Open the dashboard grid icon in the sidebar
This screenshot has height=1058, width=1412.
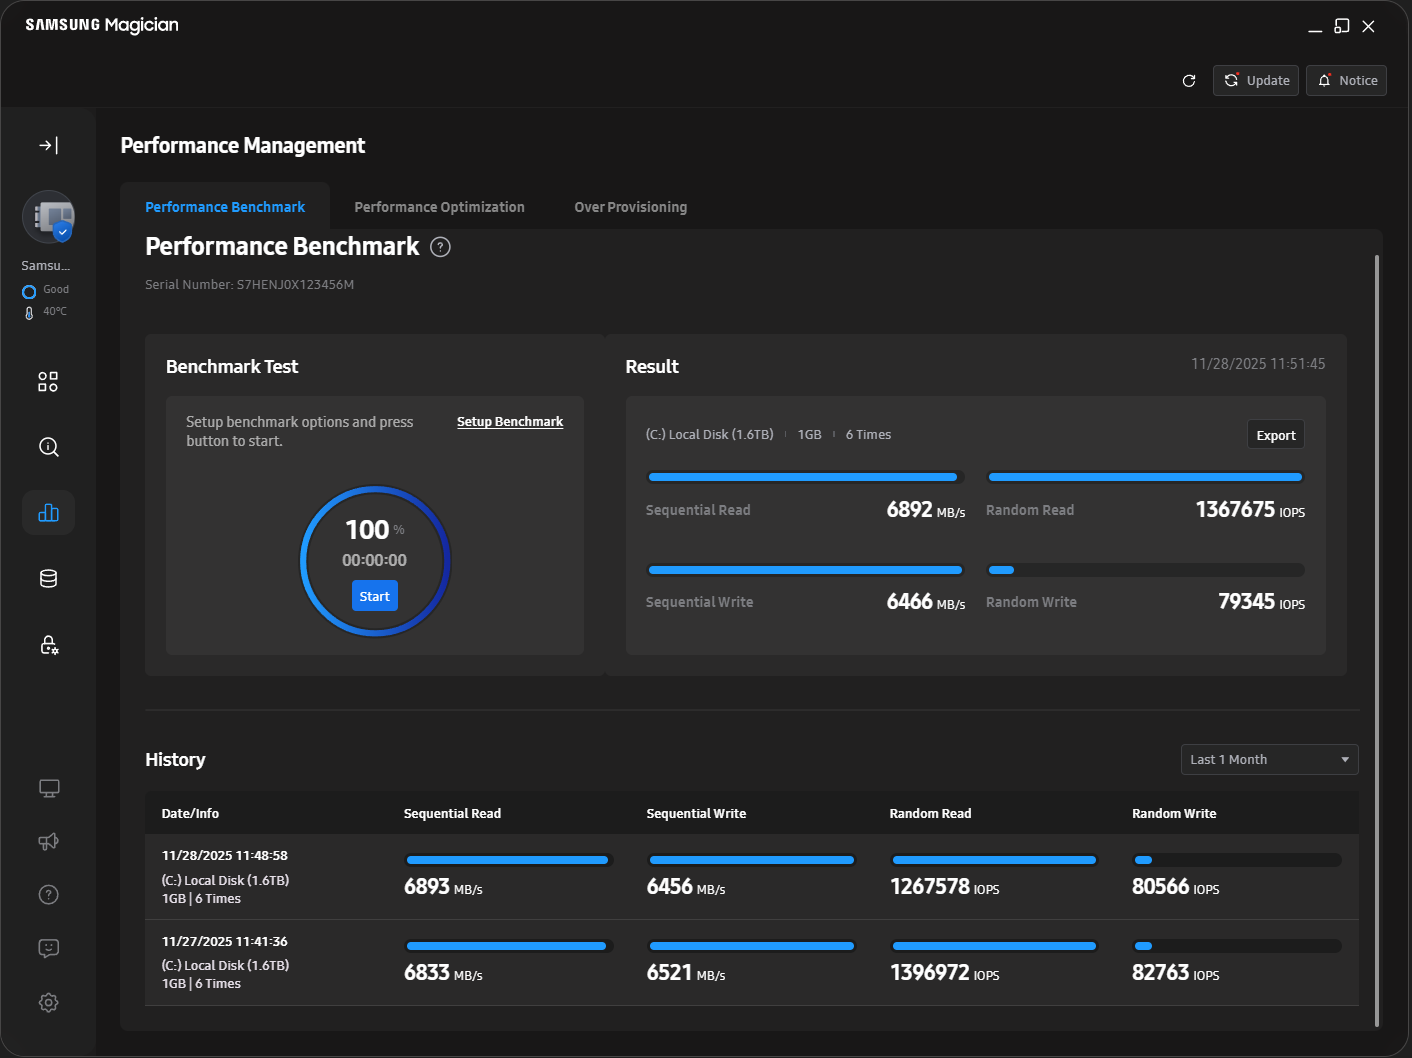pos(48,382)
